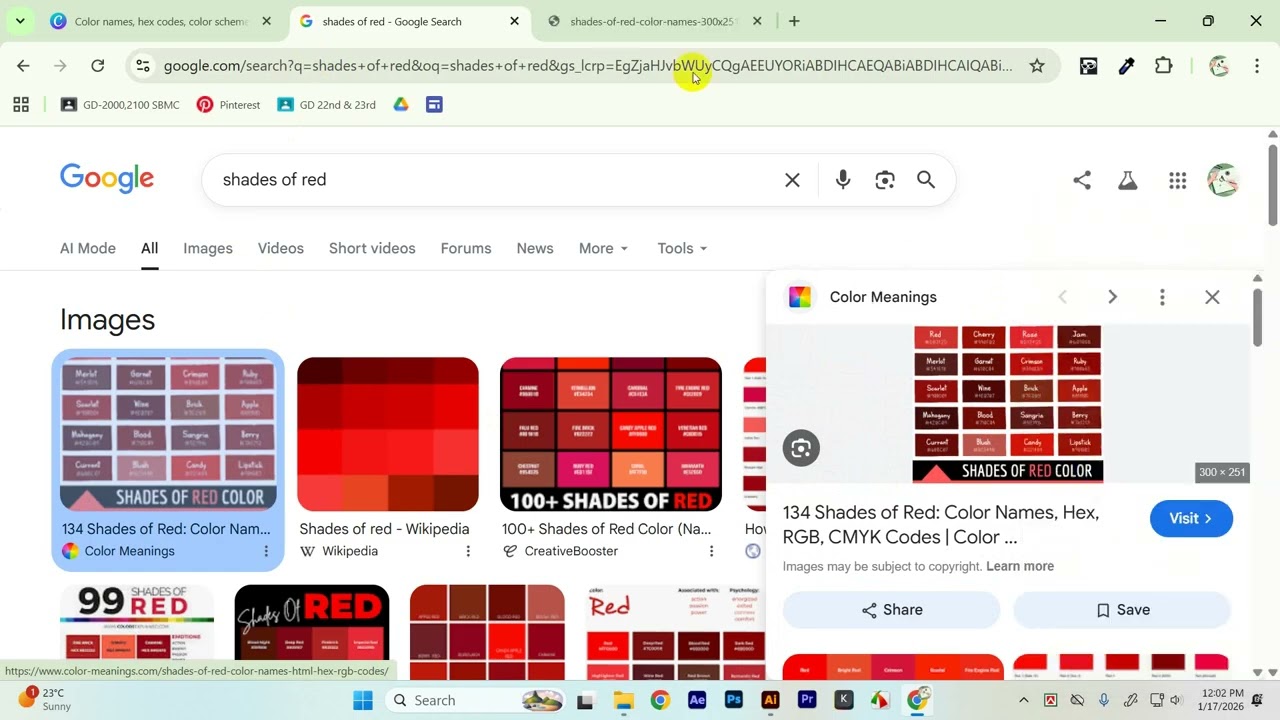The width and height of the screenshot is (1280, 720).
Task: Open the Google apps grid
Action: tap(1178, 180)
